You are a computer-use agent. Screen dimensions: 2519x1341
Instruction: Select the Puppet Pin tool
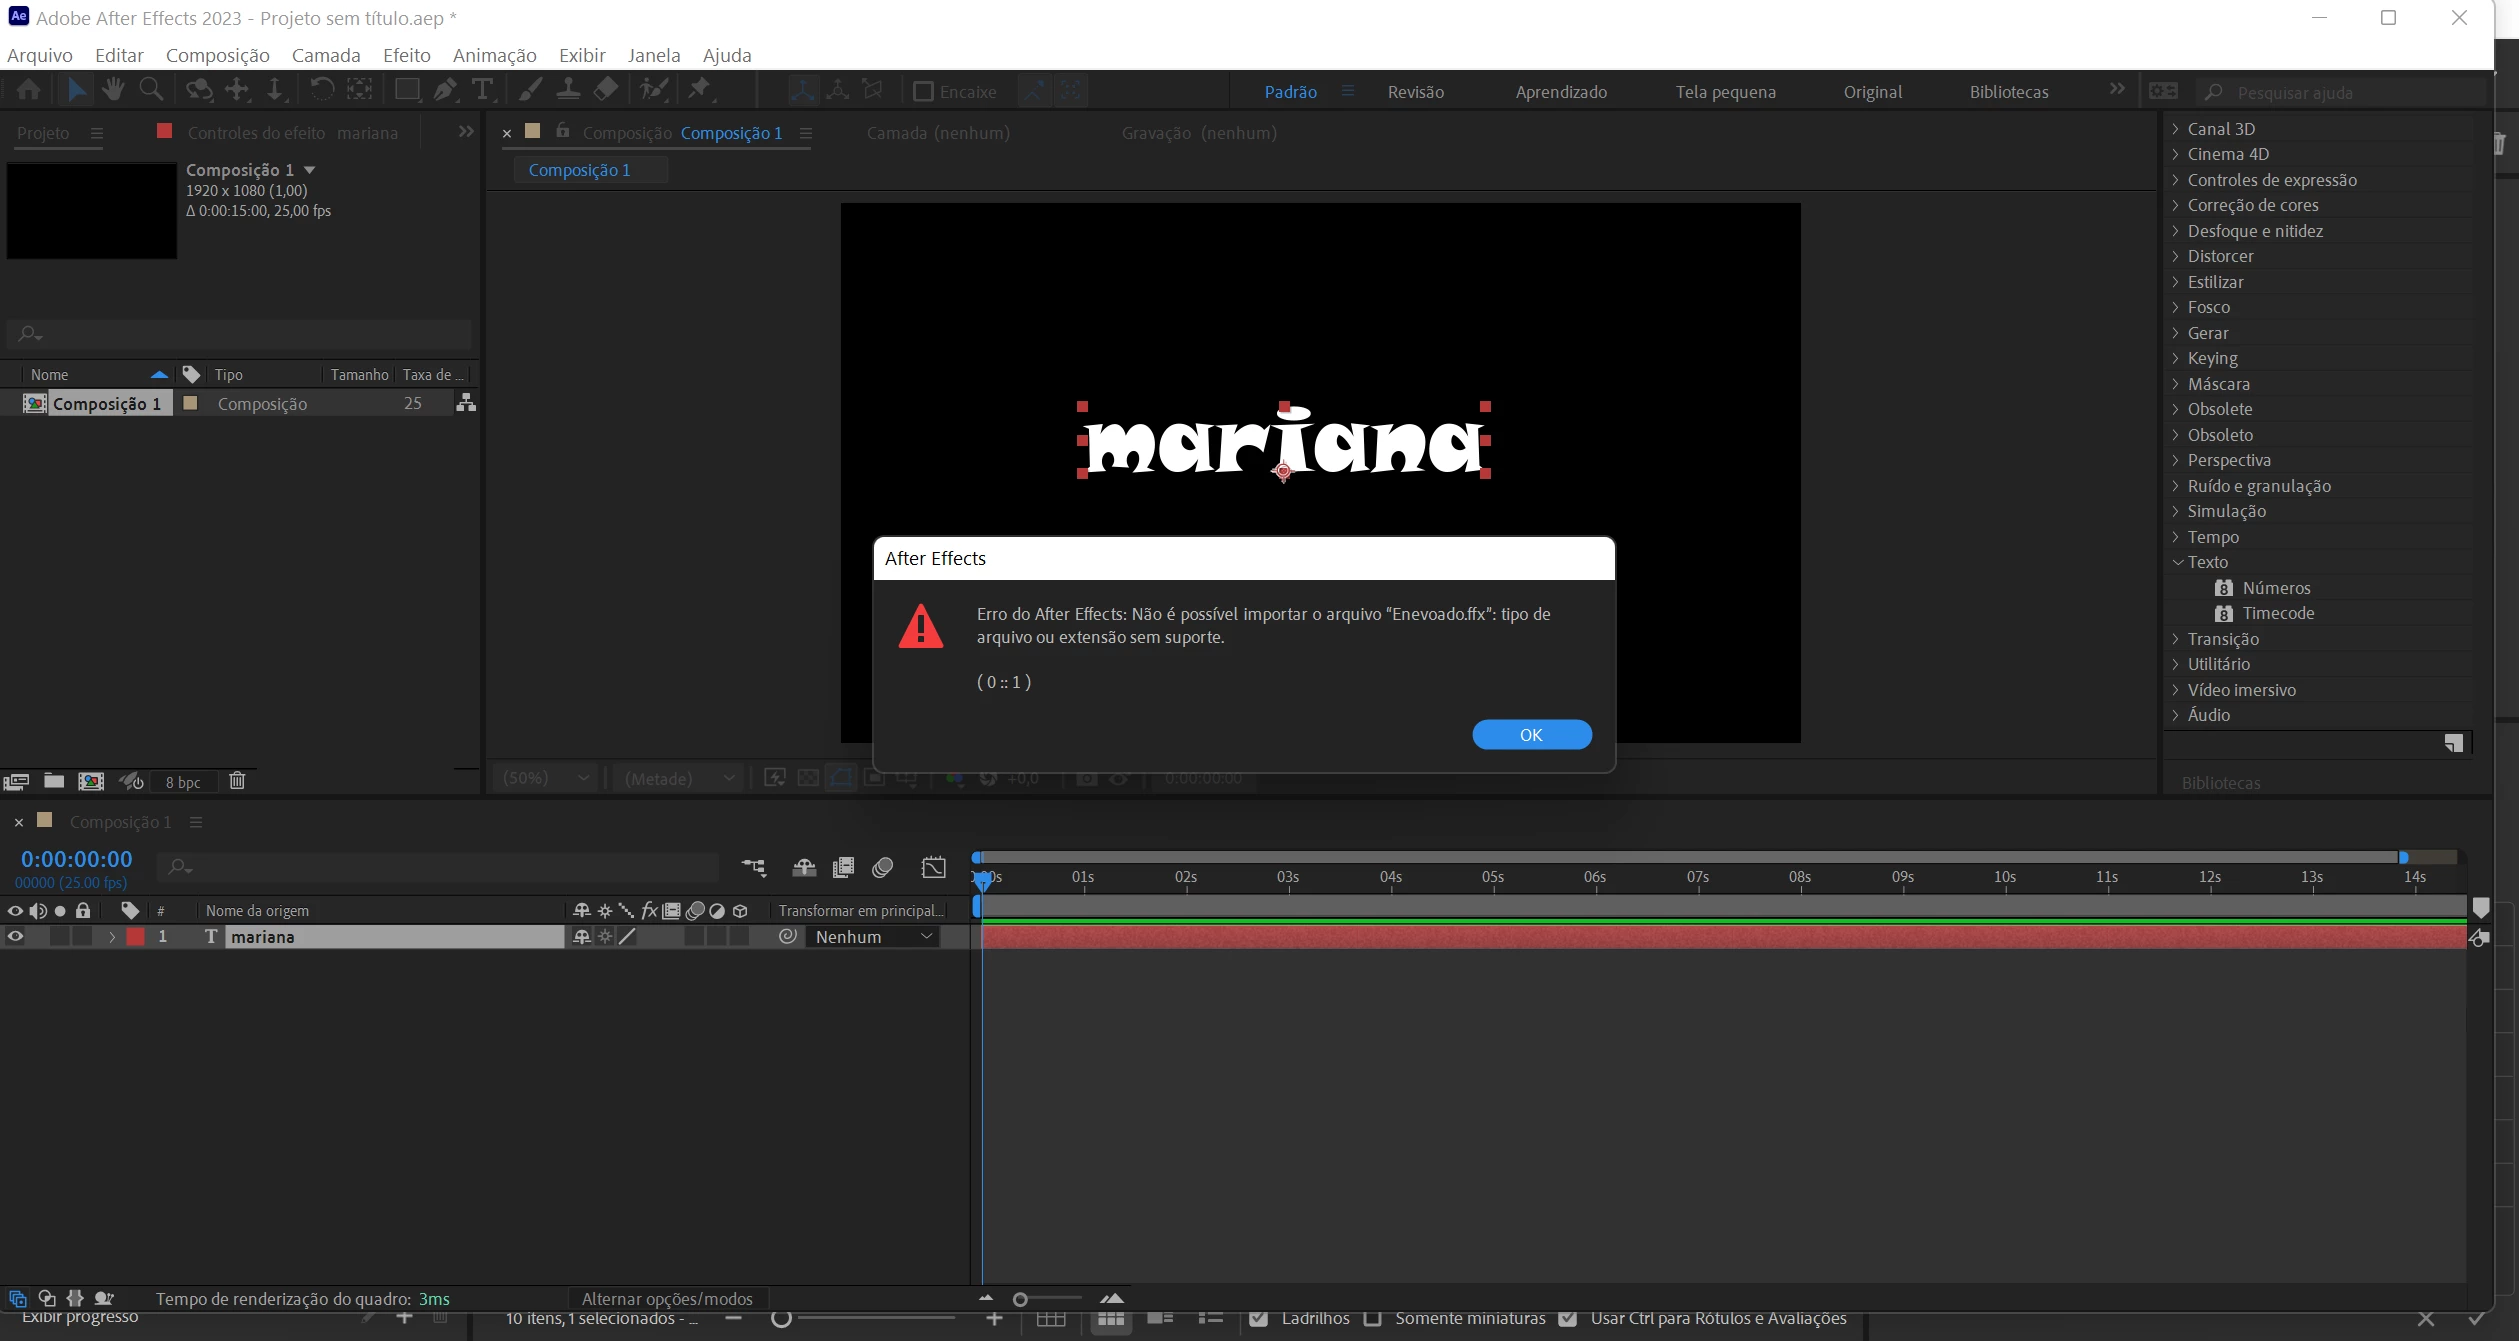point(700,90)
